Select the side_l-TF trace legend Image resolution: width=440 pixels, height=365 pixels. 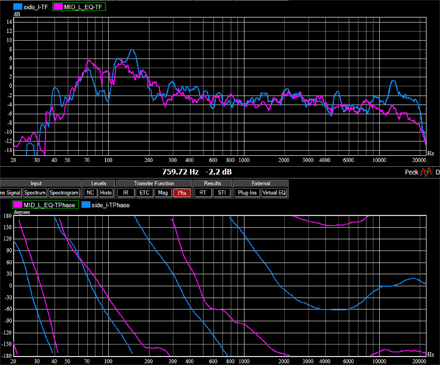tap(31, 7)
